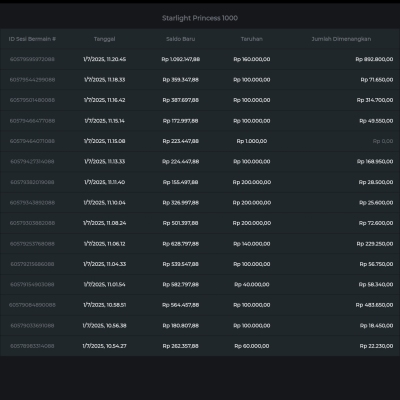Click the ID Sesi Bermain # column header

(x=32, y=39)
